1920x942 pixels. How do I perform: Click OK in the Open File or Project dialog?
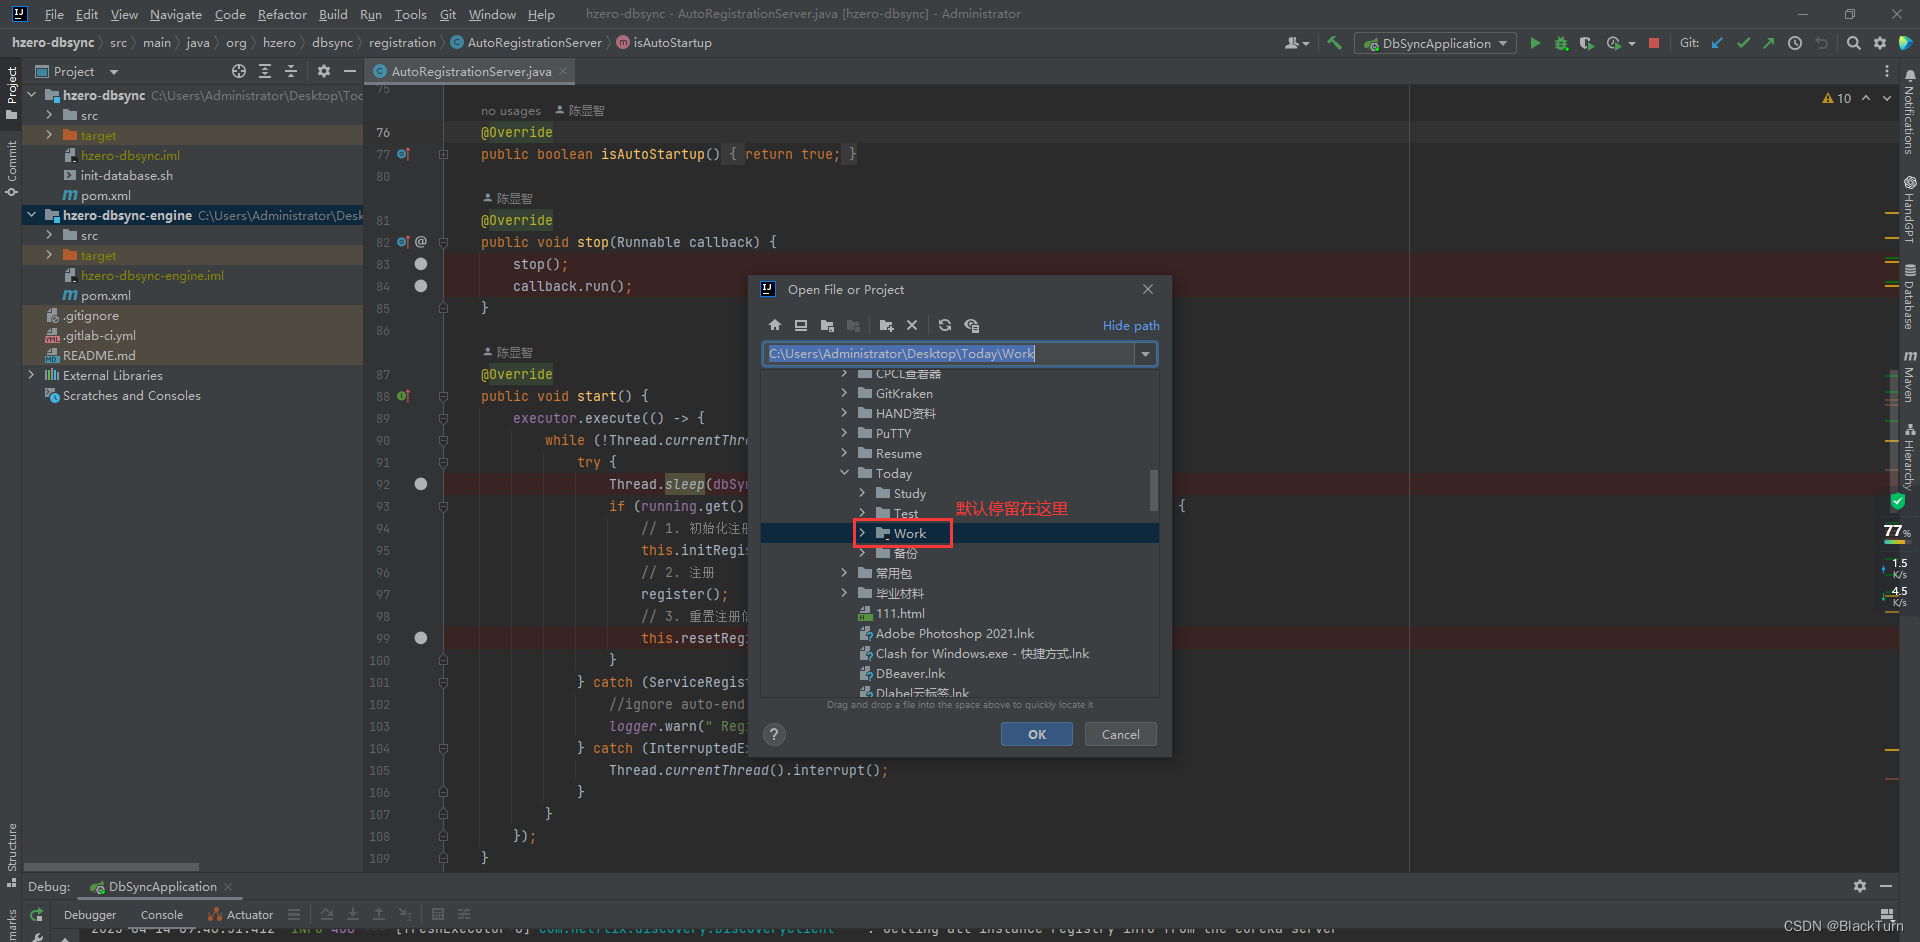pyautogui.click(x=1037, y=734)
